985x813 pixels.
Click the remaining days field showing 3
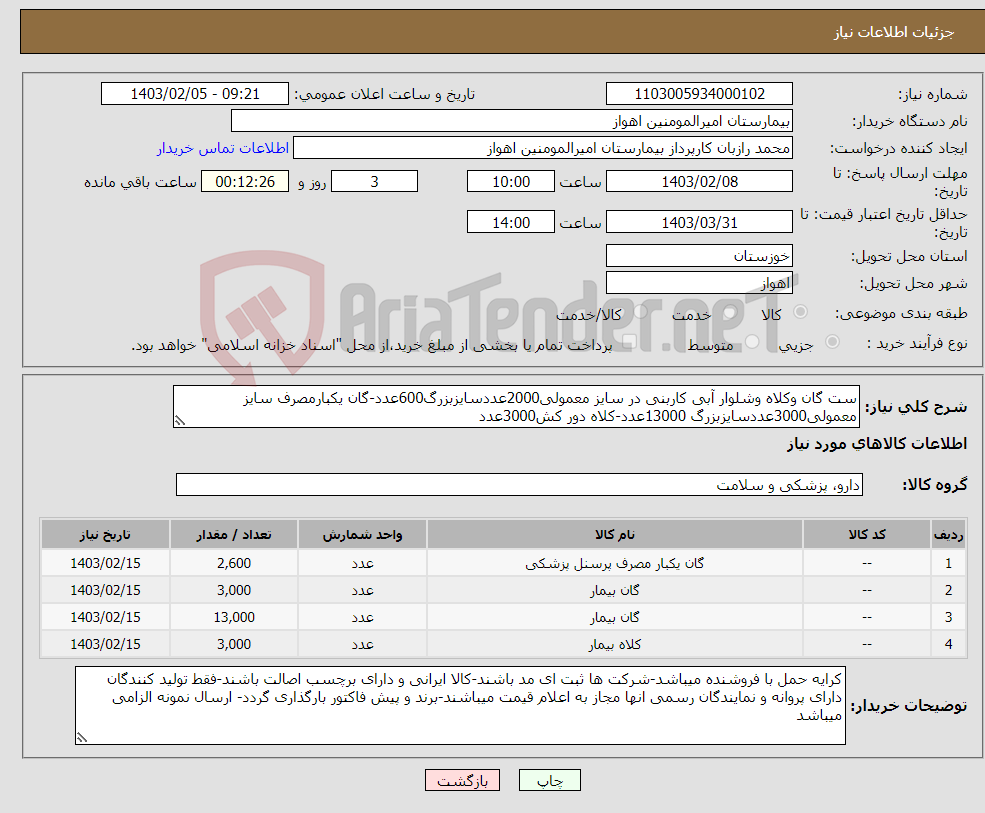pyautogui.click(x=374, y=182)
